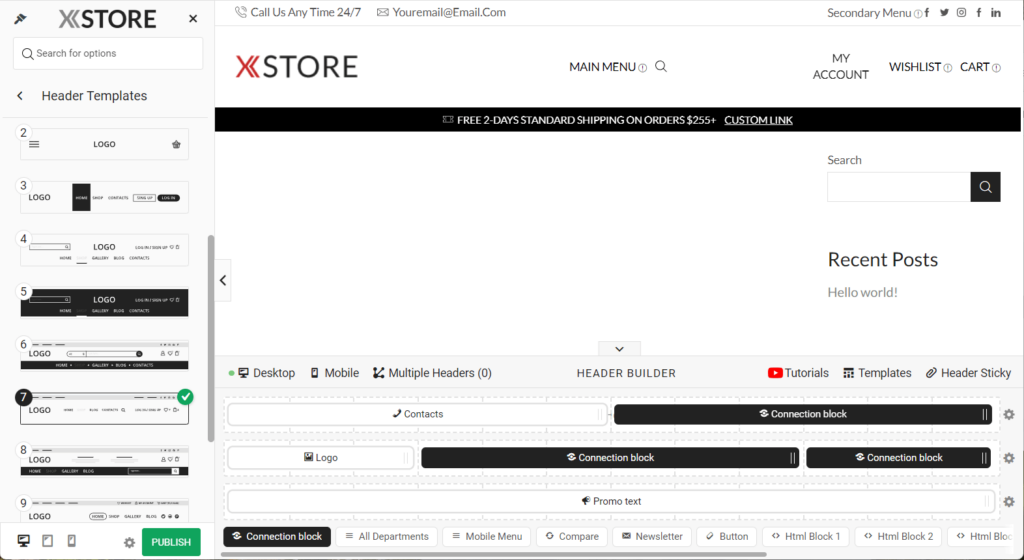1024x560 pixels.
Task: Pick the Button element
Action: [726, 537]
